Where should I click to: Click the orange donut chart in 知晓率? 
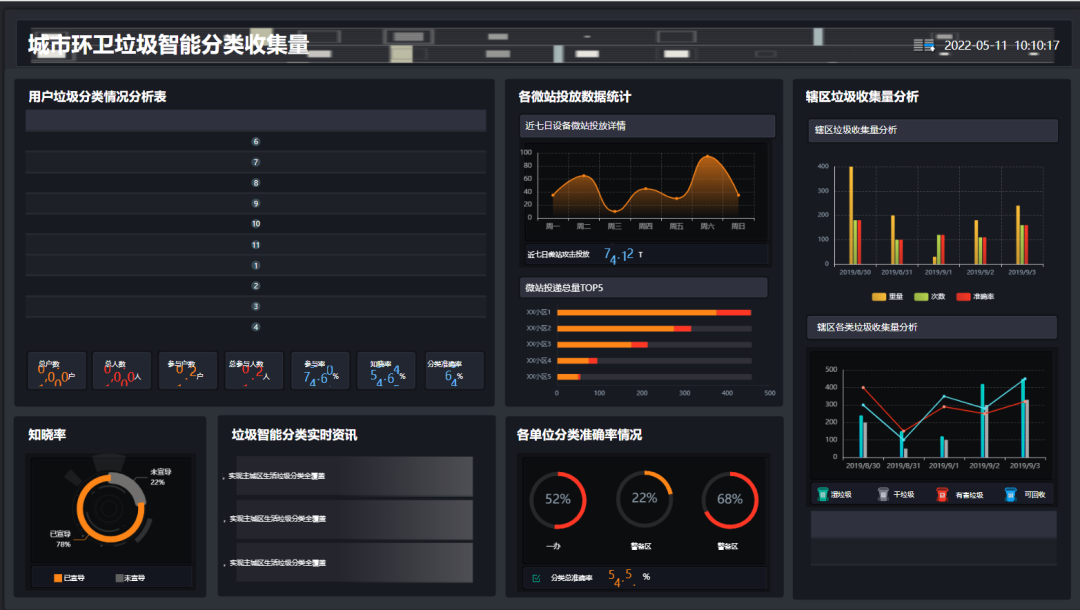click(x=110, y=508)
